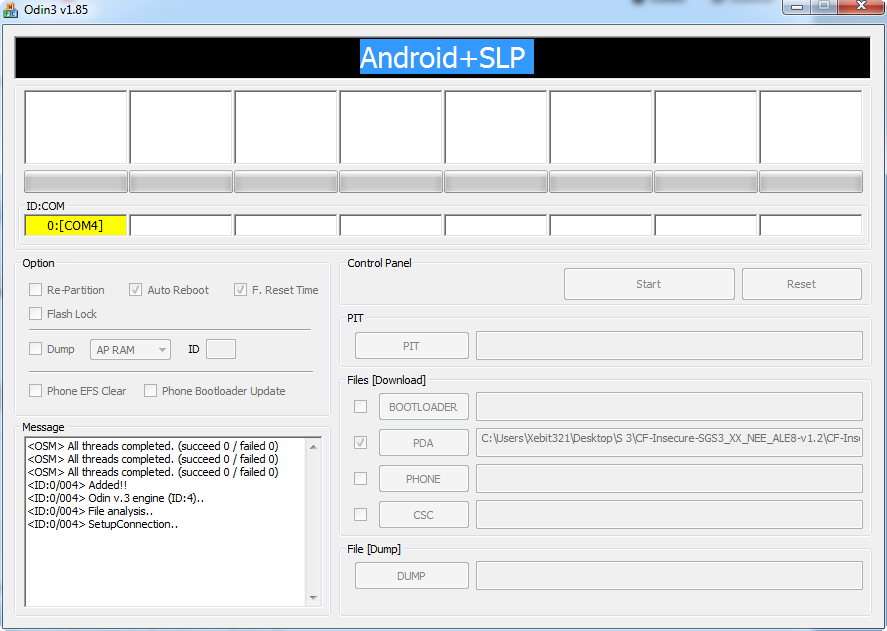Click the Android+SLP banner text
Screen dimensions: 887x631
point(447,57)
